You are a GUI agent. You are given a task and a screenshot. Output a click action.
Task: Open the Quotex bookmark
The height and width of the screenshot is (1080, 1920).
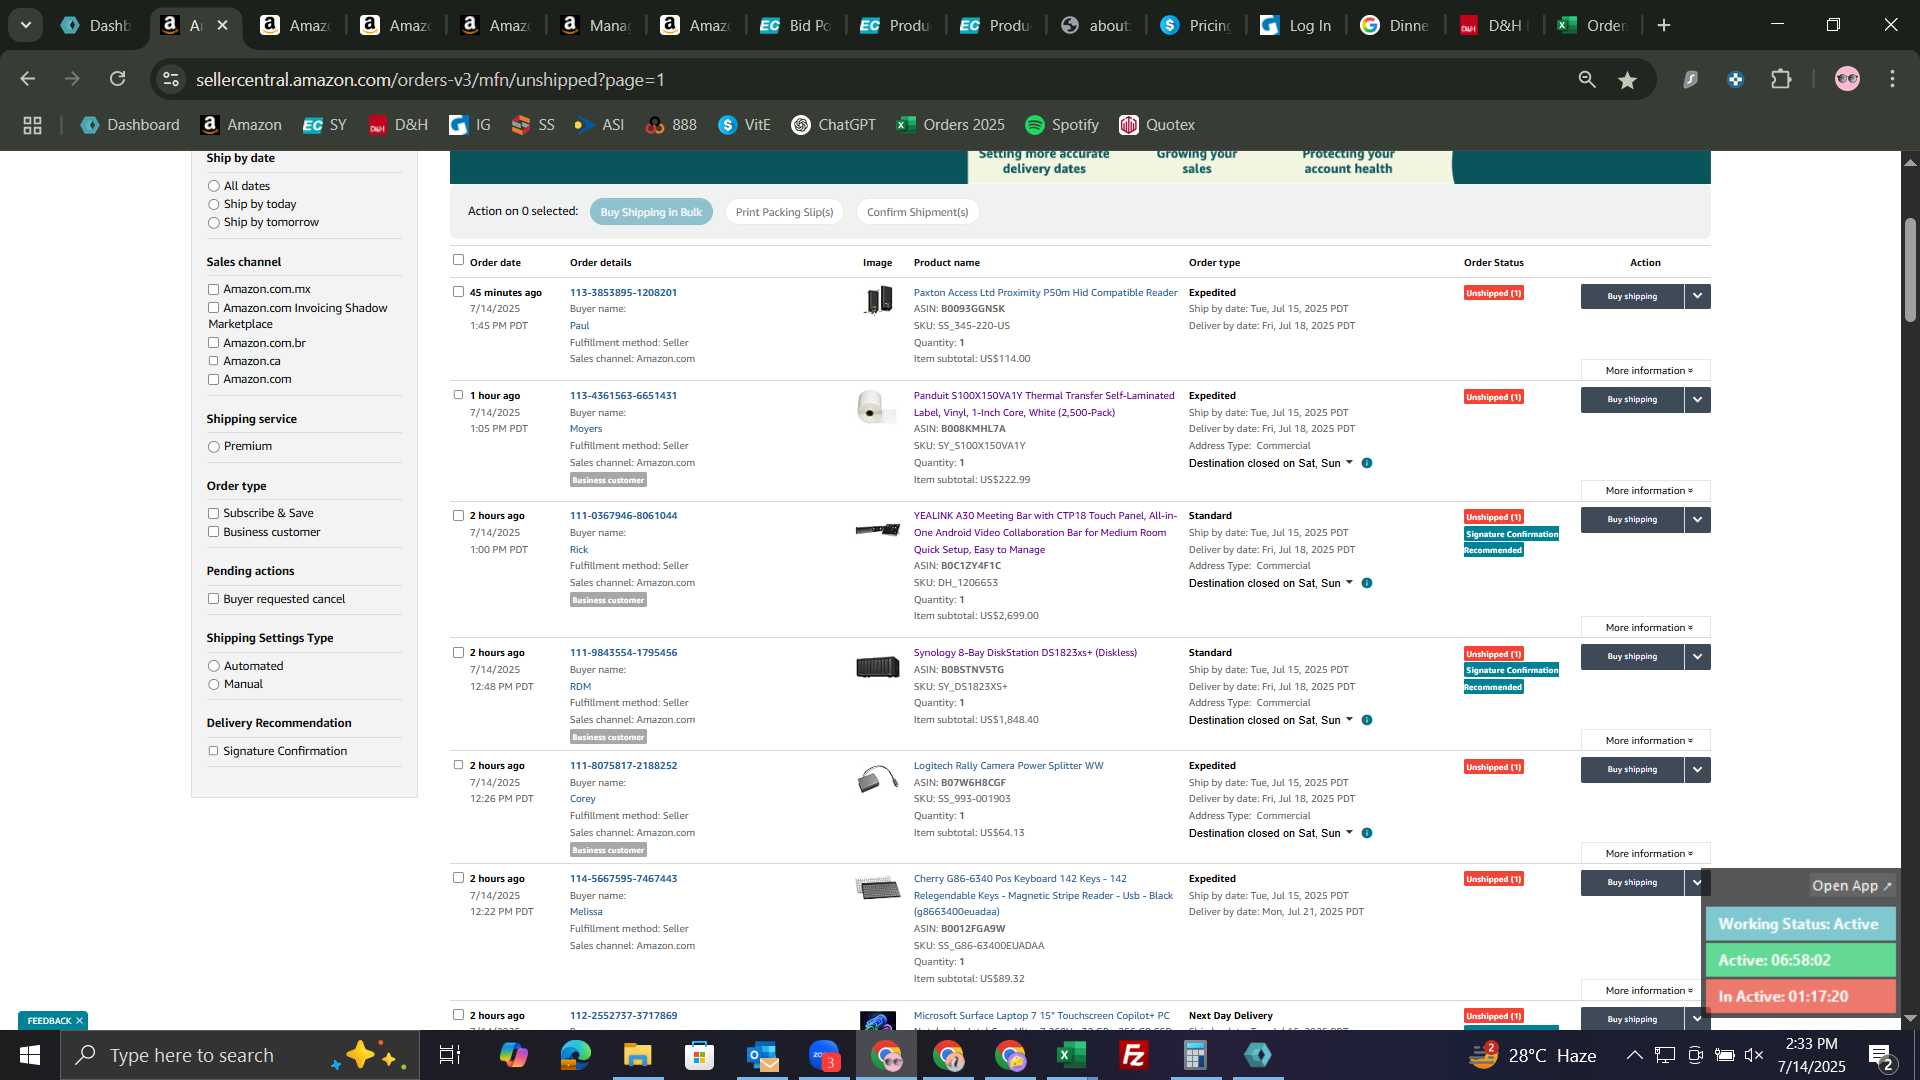coord(1157,125)
